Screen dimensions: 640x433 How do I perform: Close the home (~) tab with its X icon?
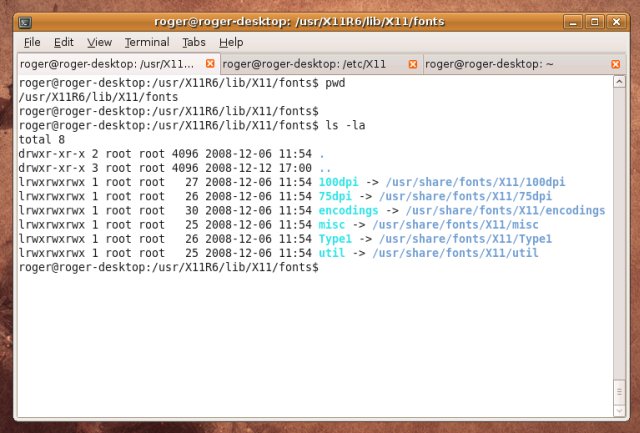(x=616, y=64)
